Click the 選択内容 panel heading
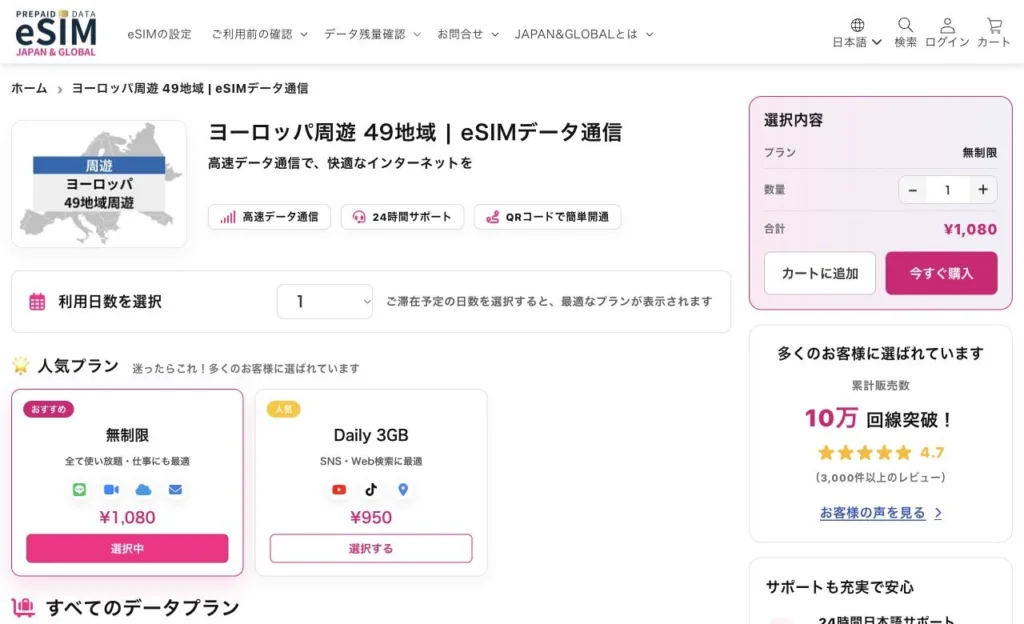Screen dimensions: 1024x624 [x=793, y=120]
